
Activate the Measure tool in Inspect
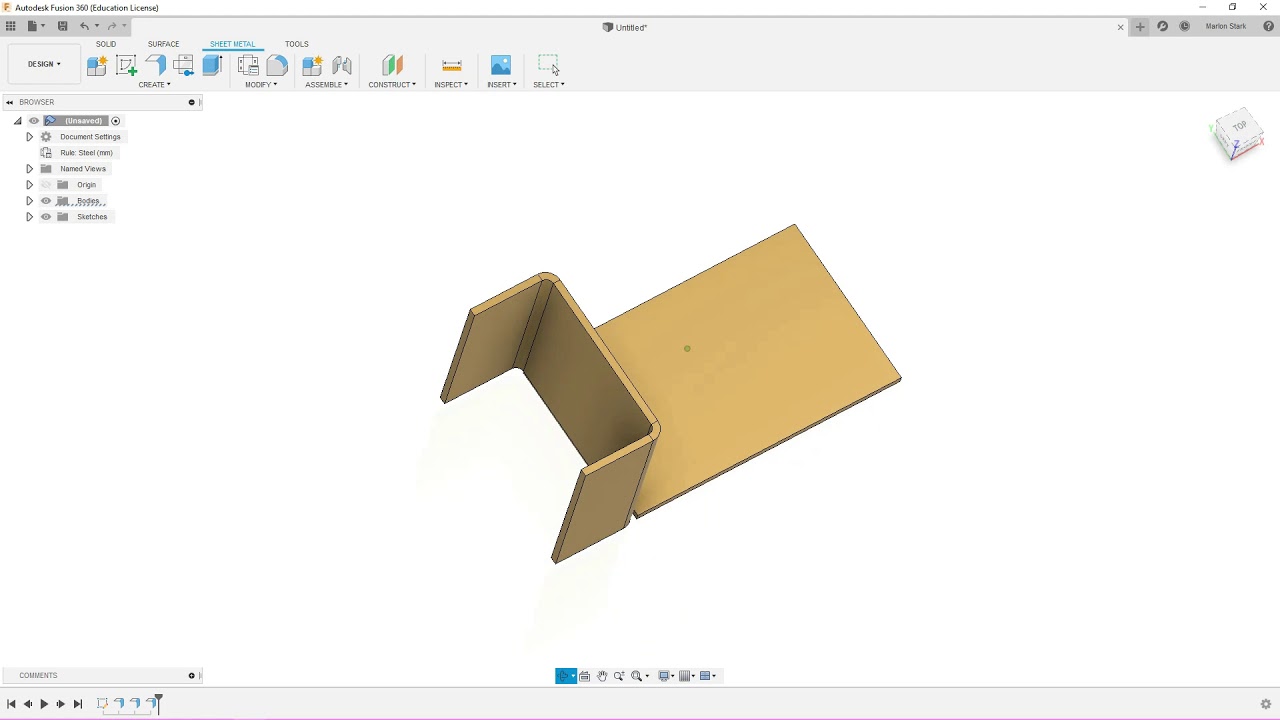point(451,65)
